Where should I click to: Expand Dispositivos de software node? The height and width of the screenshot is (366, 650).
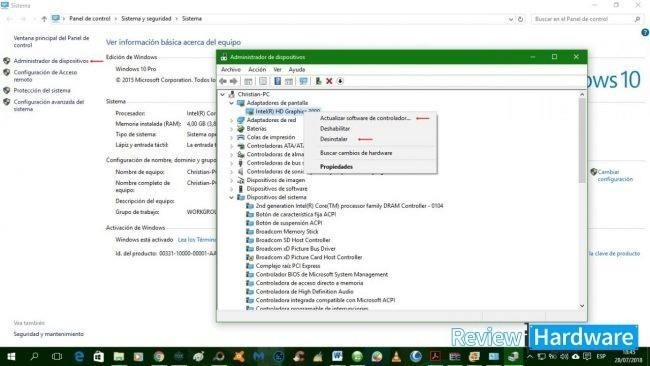pos(231,189)
